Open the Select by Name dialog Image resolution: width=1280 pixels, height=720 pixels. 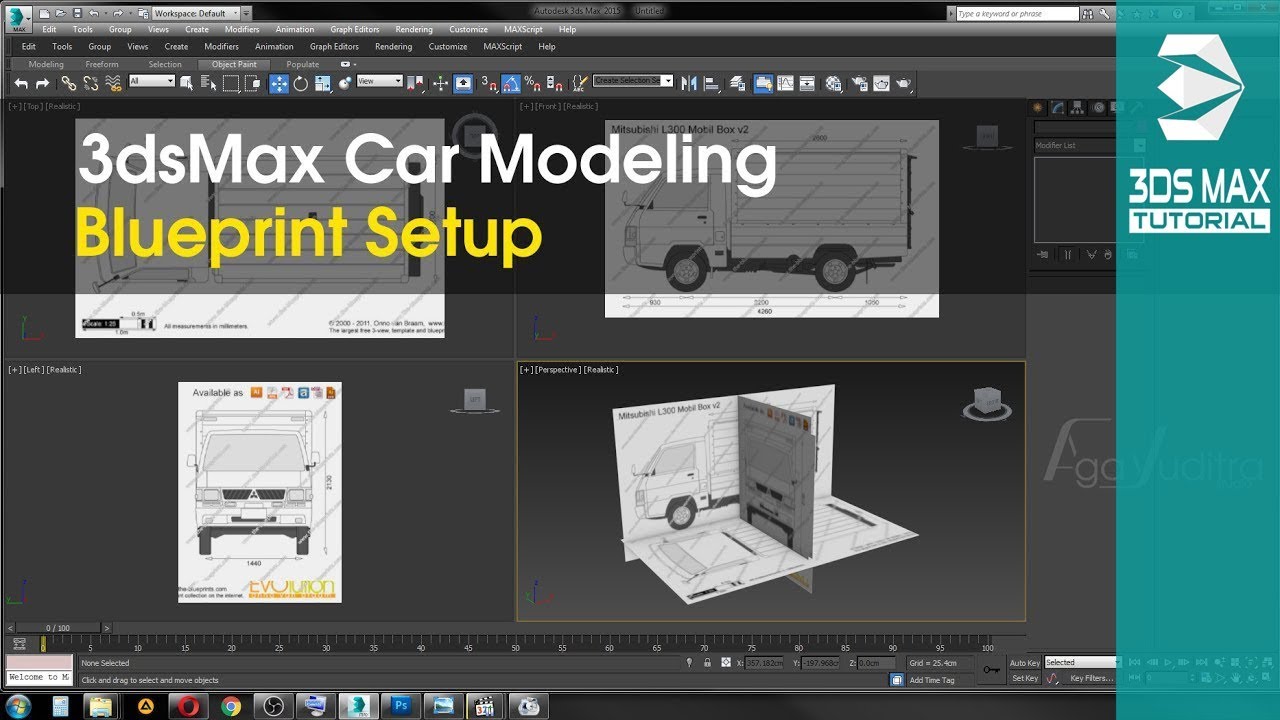[x=209, y=84]
